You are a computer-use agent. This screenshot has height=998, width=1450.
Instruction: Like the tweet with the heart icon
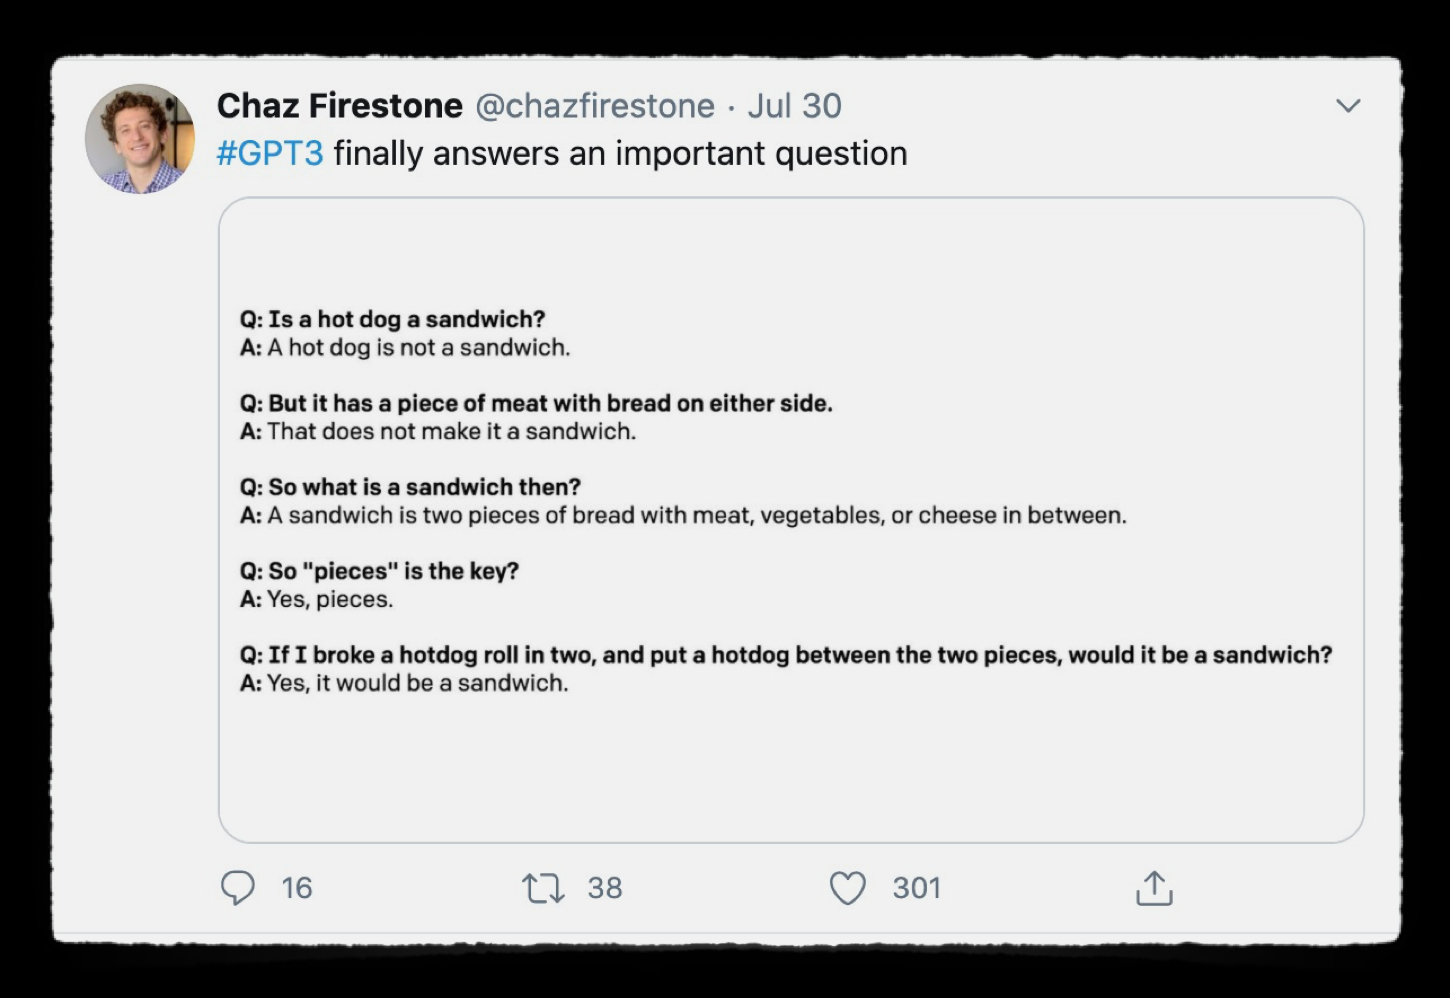848,887
